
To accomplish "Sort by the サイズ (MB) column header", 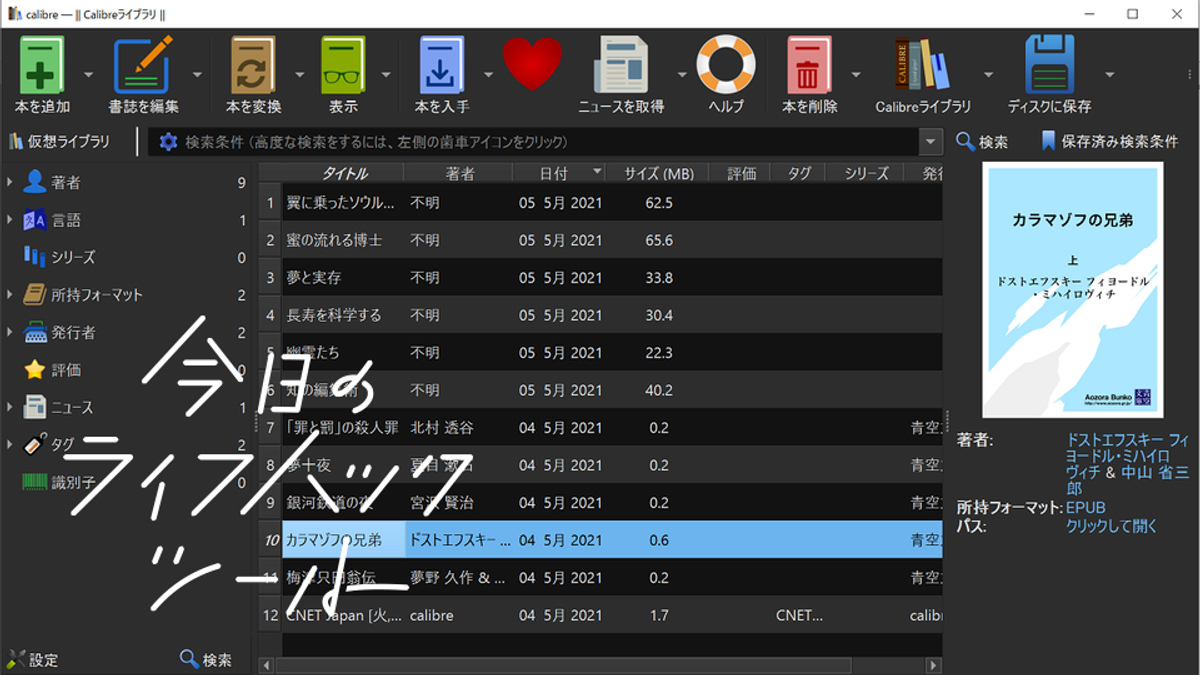I will pyautogui.click(x=658, y=173).
